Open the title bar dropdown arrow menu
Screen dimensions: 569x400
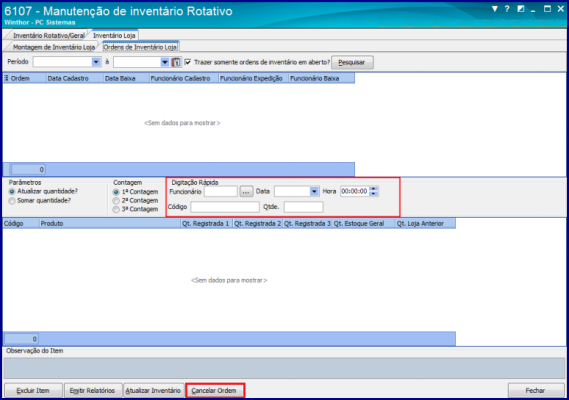coord(495,9)
